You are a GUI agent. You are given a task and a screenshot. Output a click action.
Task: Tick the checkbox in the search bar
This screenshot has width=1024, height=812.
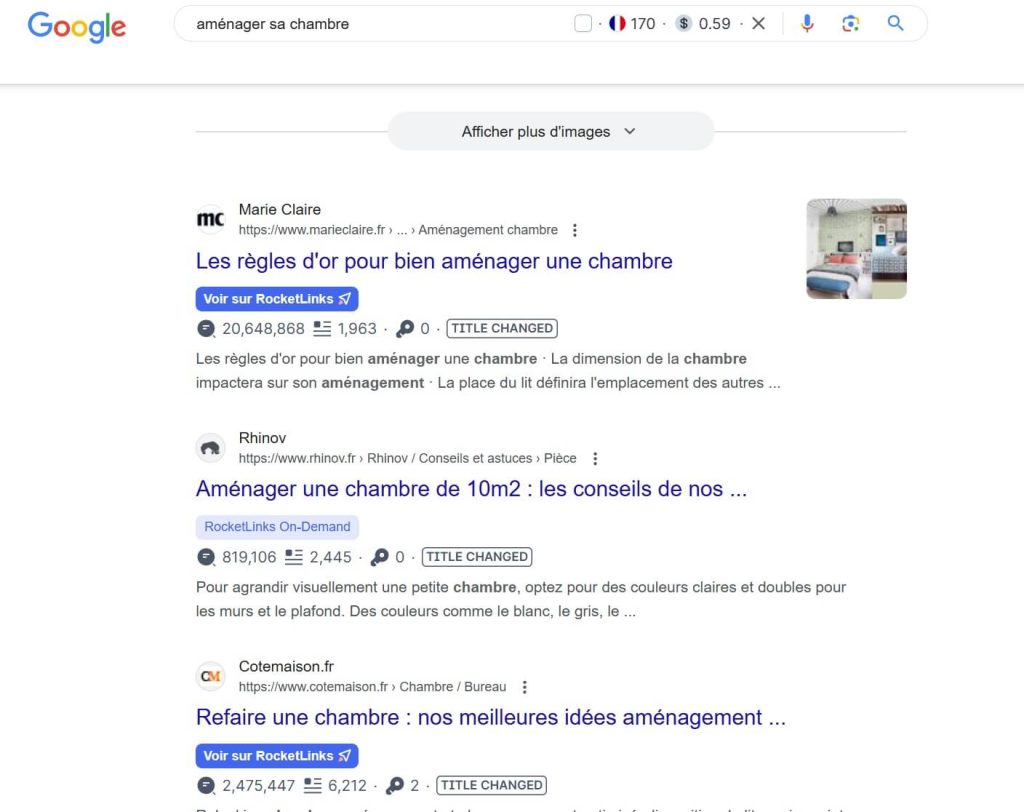(x=583, y=24)
